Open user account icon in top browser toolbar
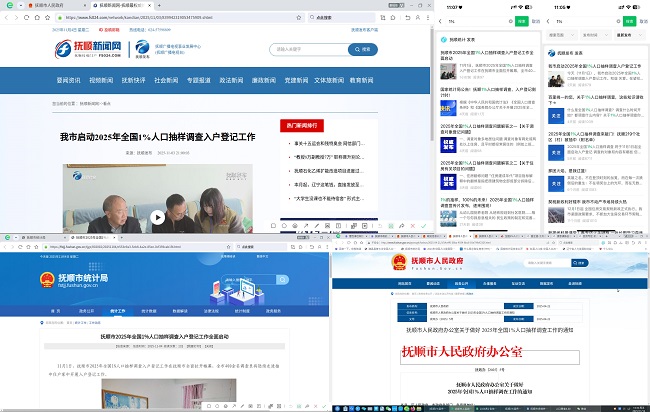Image resolution: width=650 pixels, height=412 pixels. (417, 17)
